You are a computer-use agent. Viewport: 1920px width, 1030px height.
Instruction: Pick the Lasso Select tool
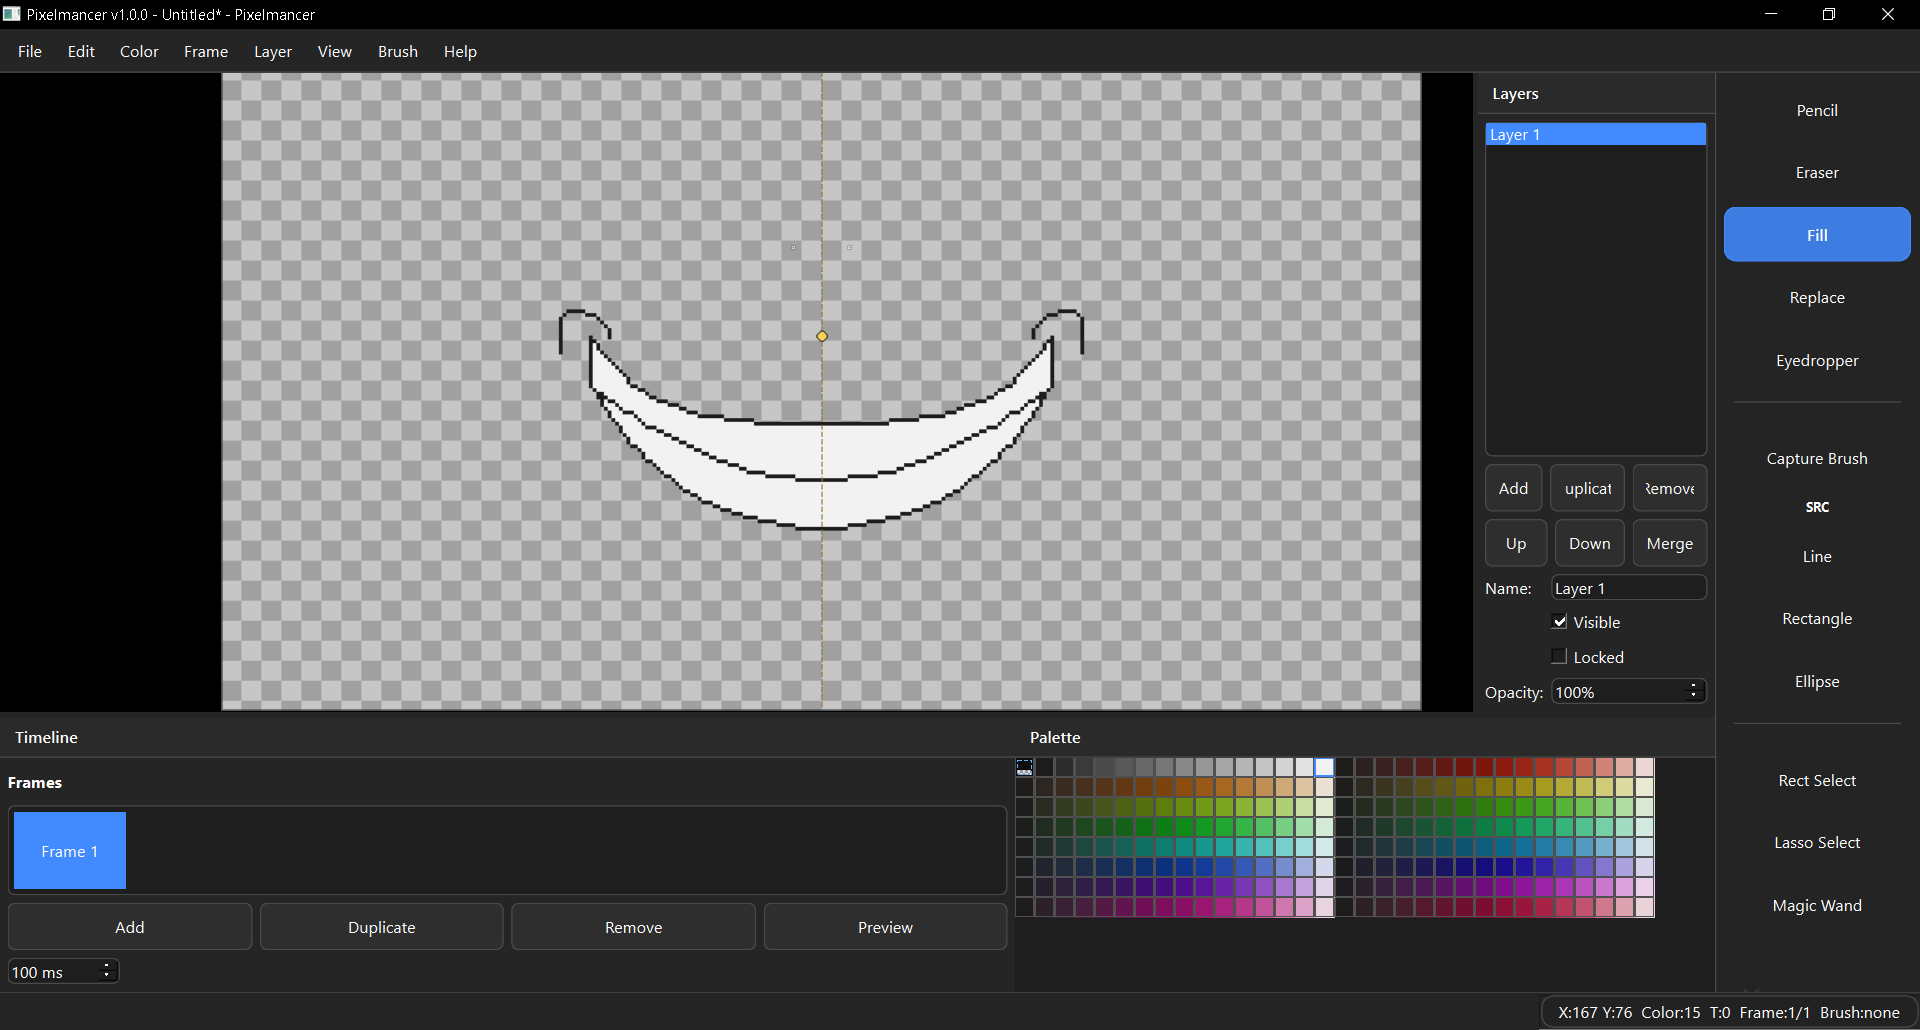coord(1816,843)
